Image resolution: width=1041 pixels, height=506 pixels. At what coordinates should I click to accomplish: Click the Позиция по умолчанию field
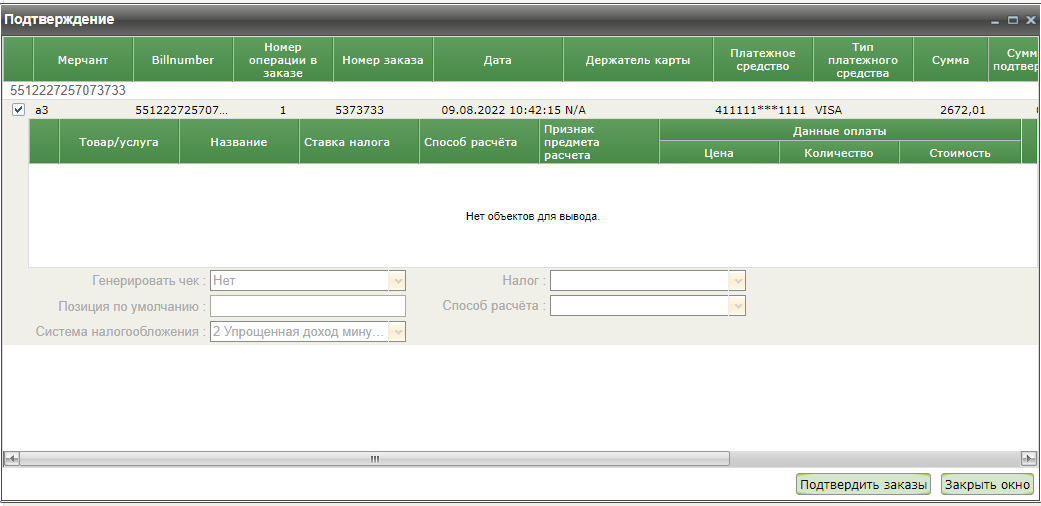click(307, 306)
